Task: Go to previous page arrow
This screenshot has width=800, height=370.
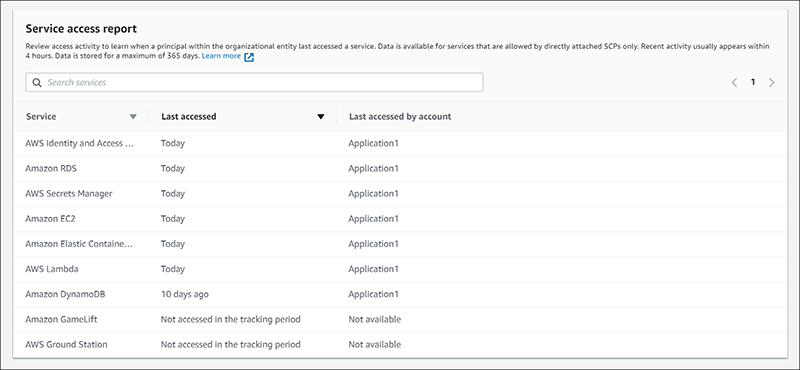Action: tap(734, 82)
